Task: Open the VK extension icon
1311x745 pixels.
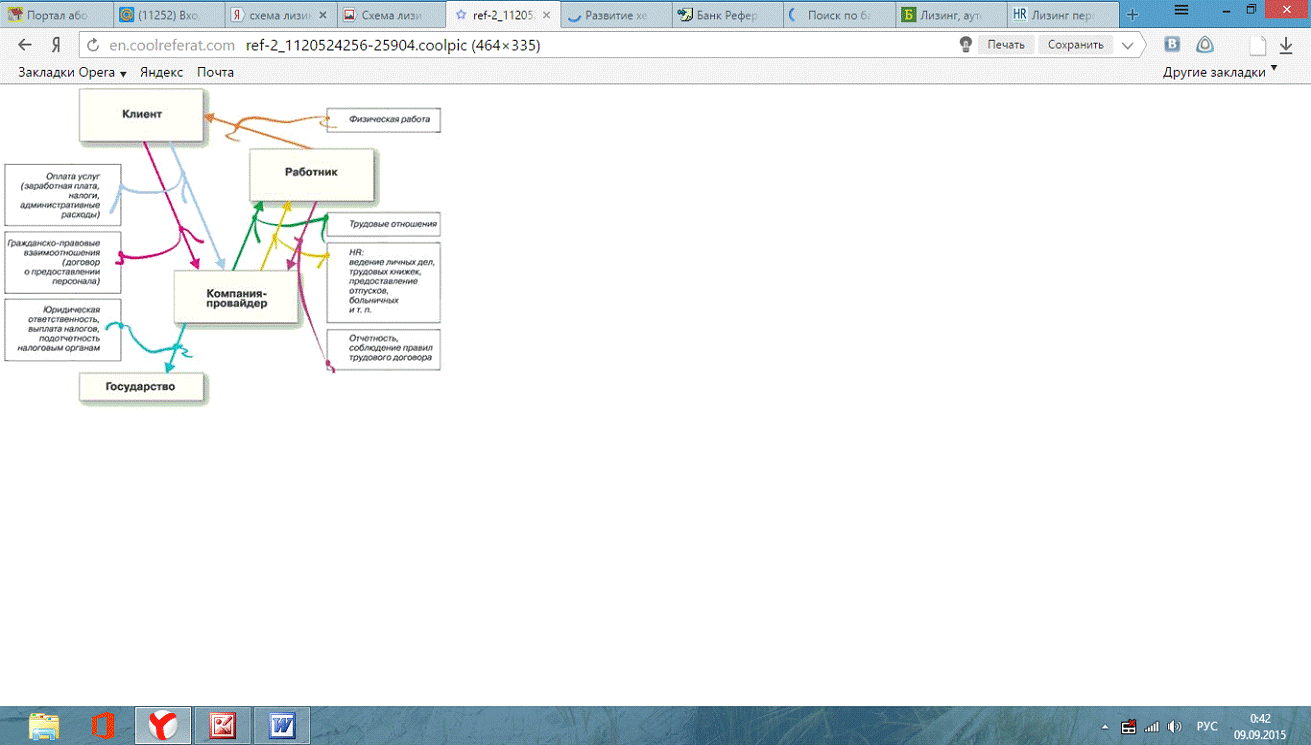Action: tap(1172, 45)
